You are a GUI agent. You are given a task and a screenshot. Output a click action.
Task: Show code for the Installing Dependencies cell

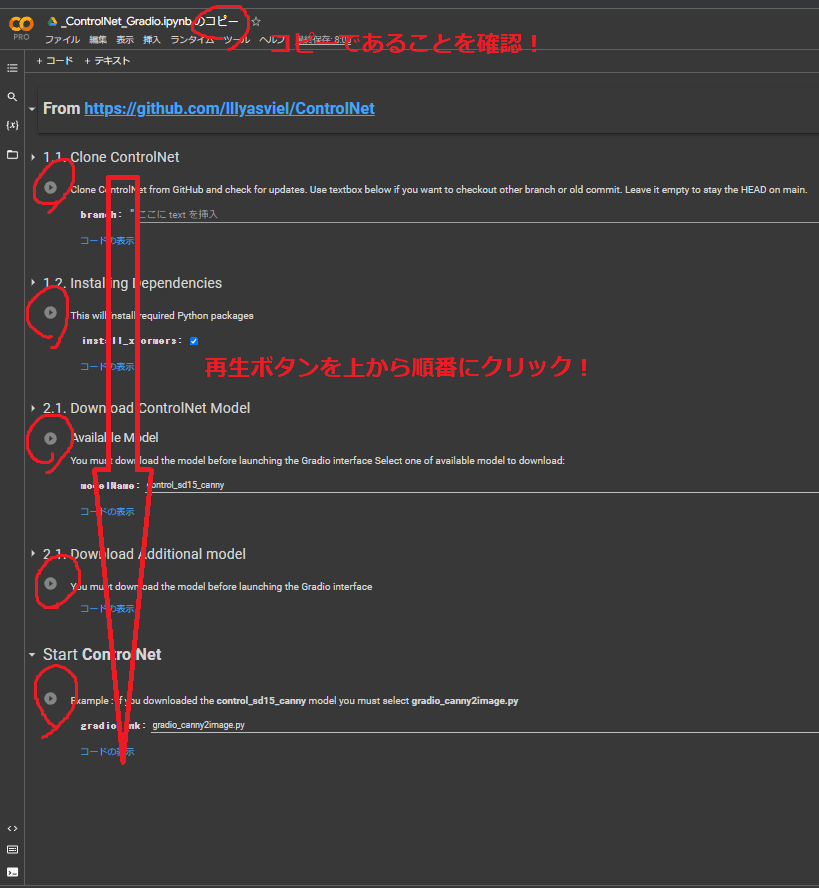(x=107, y=367)
